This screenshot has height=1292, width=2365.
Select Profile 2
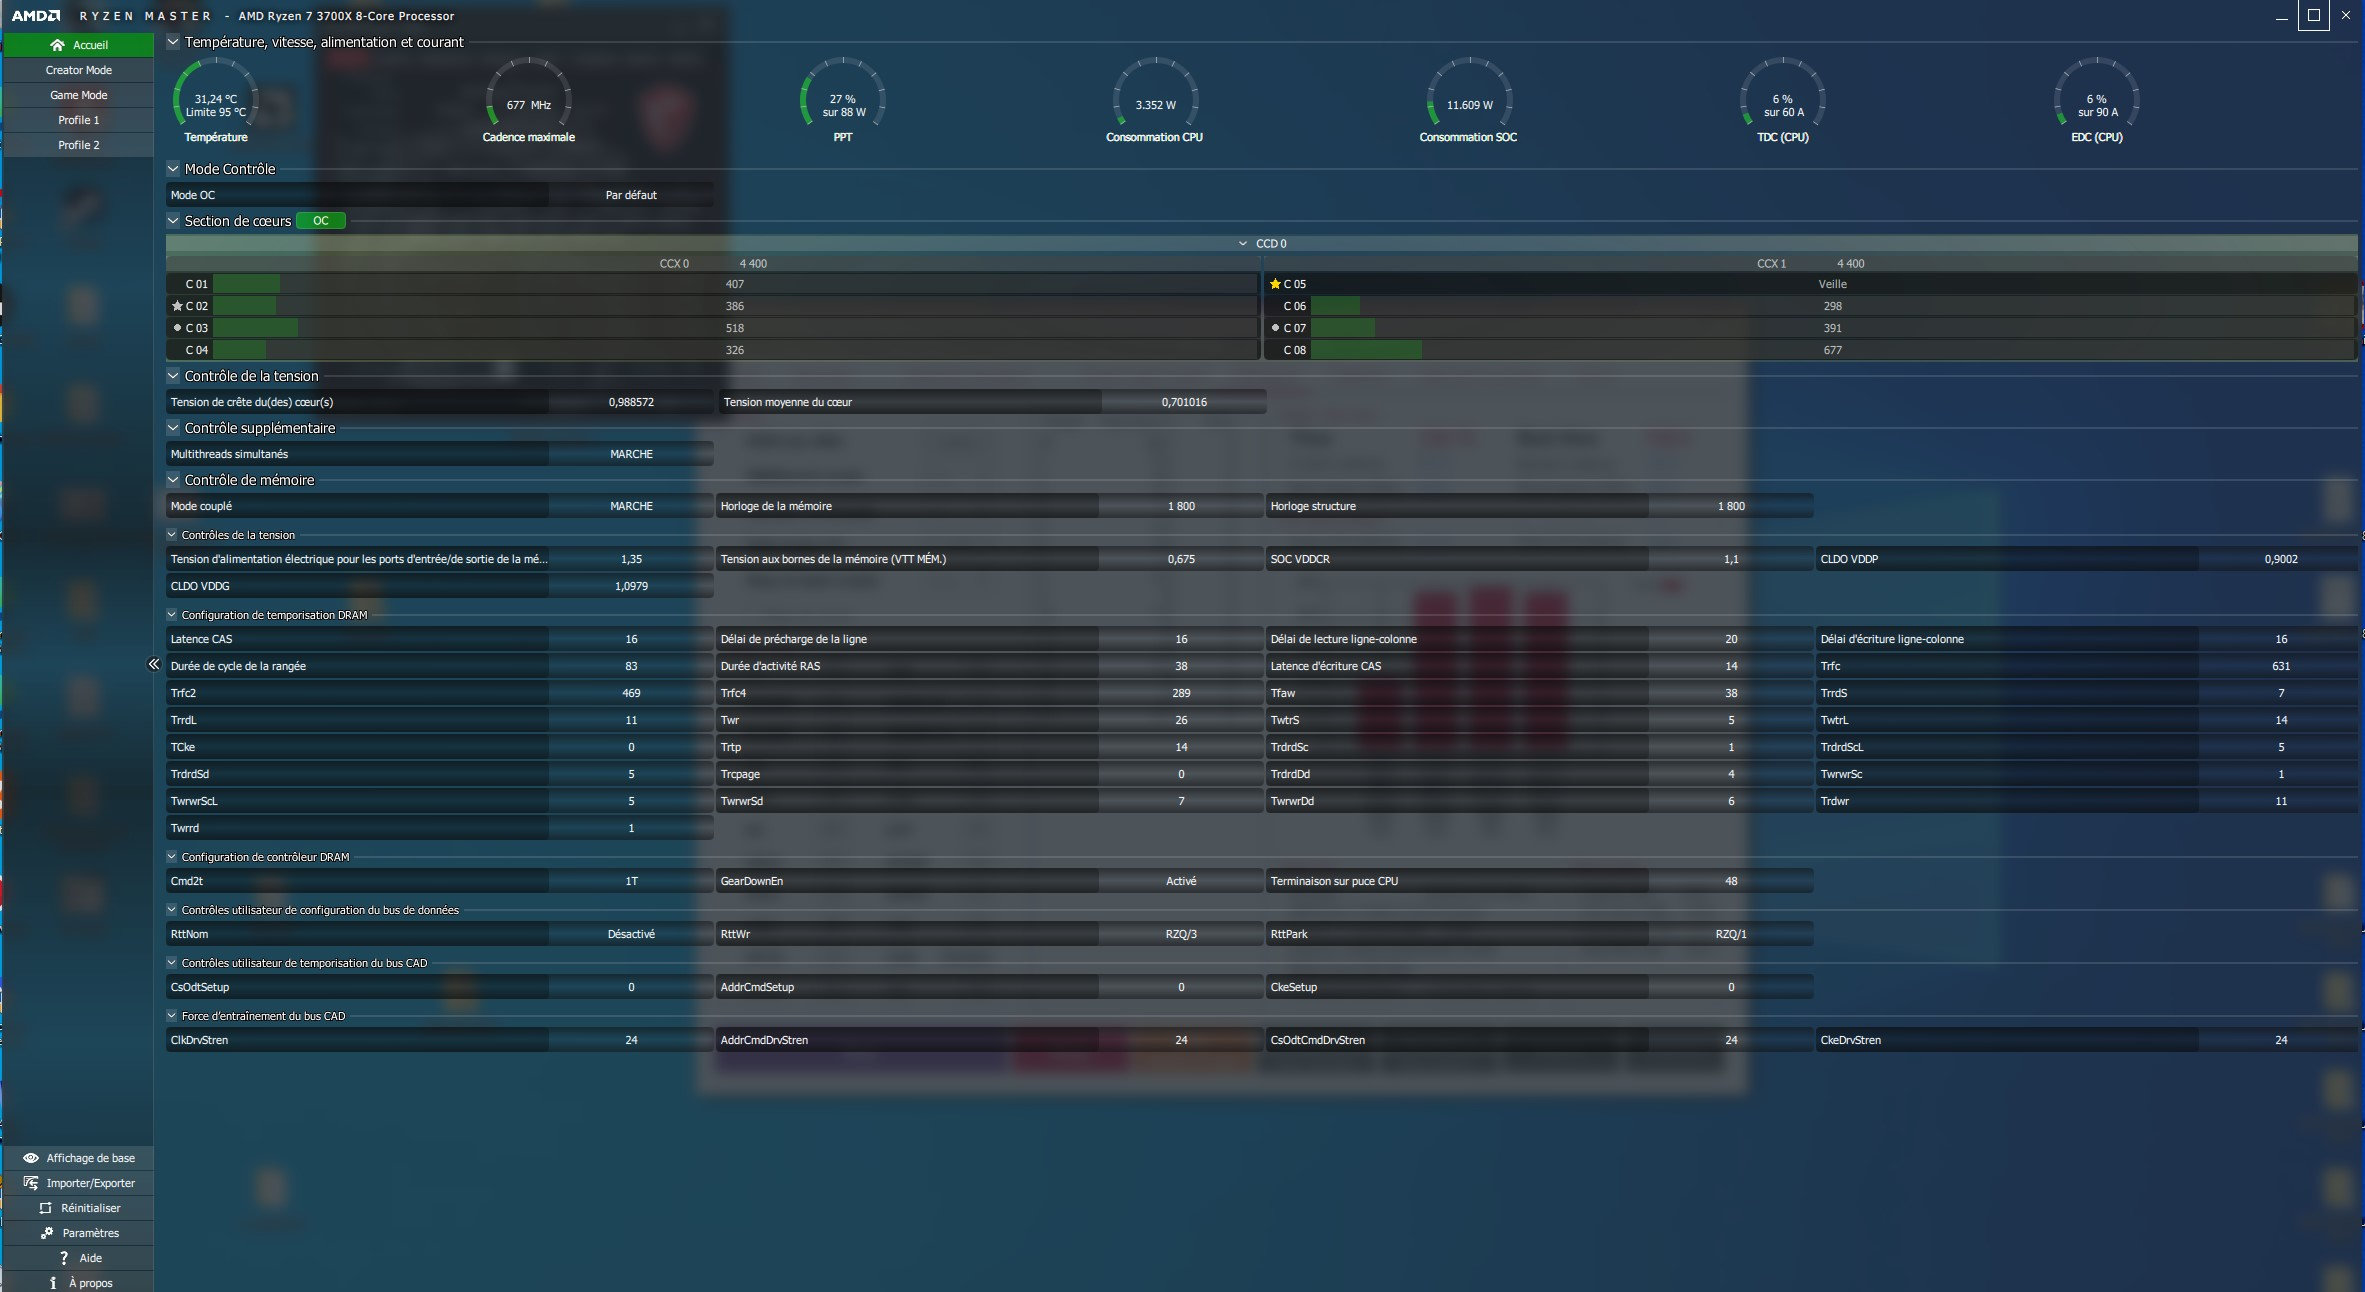pos(79,145)
